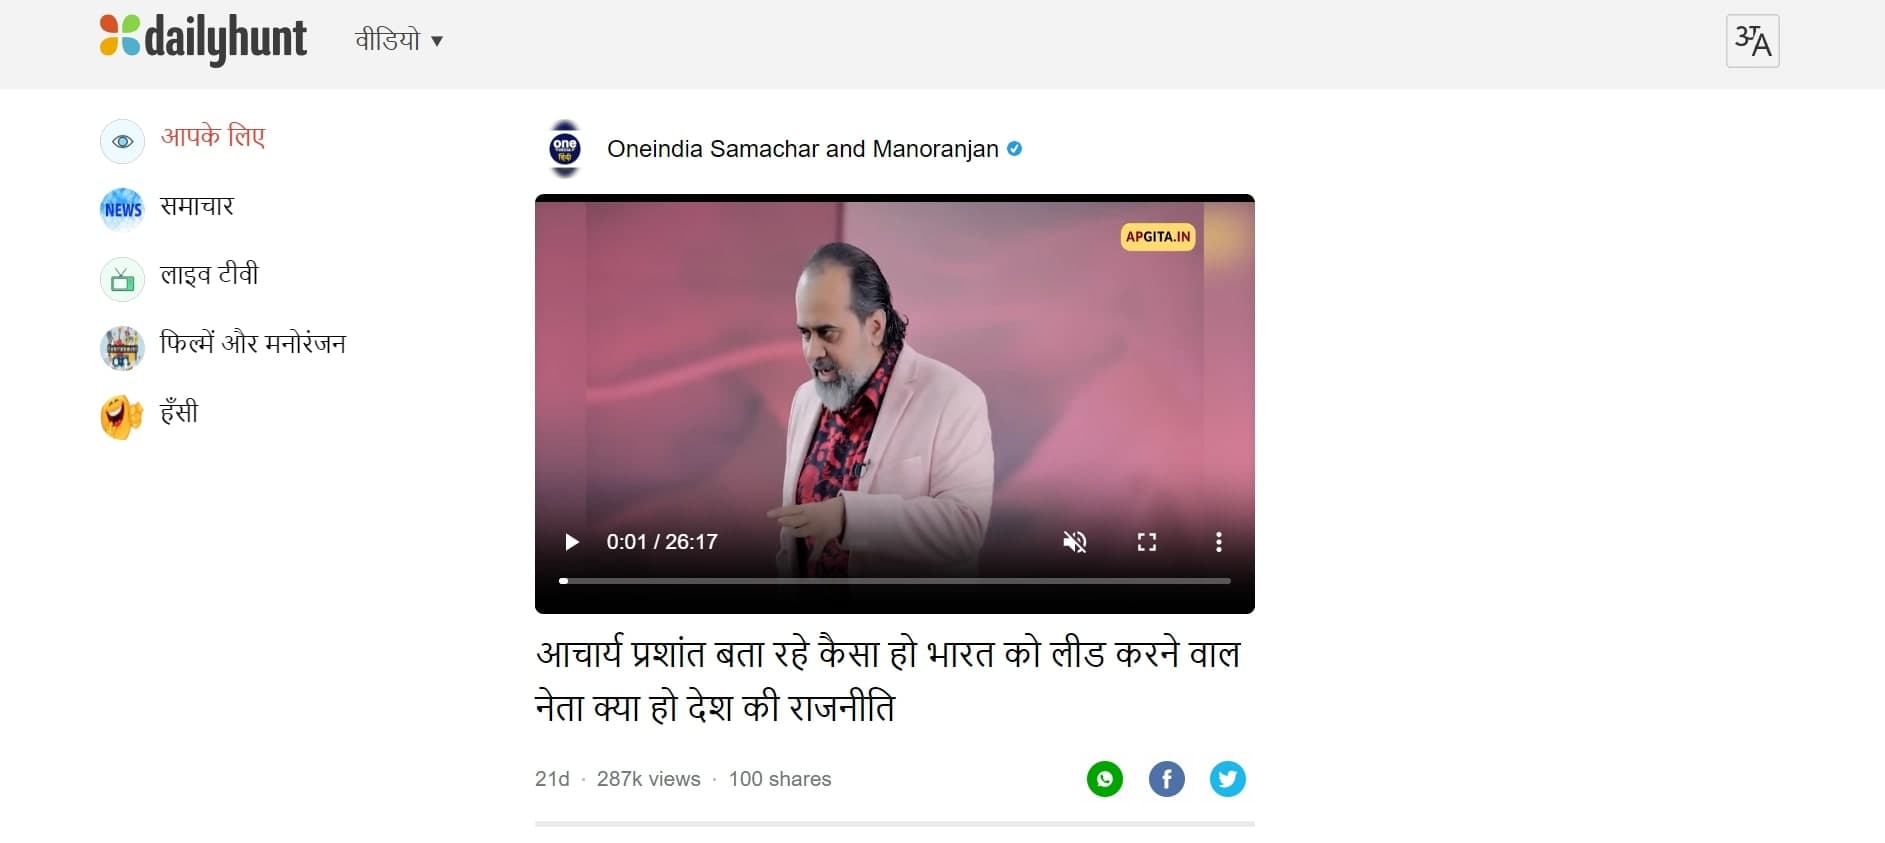Play the video
This screenshot has width=1885, height=843.
click(571, 542)
